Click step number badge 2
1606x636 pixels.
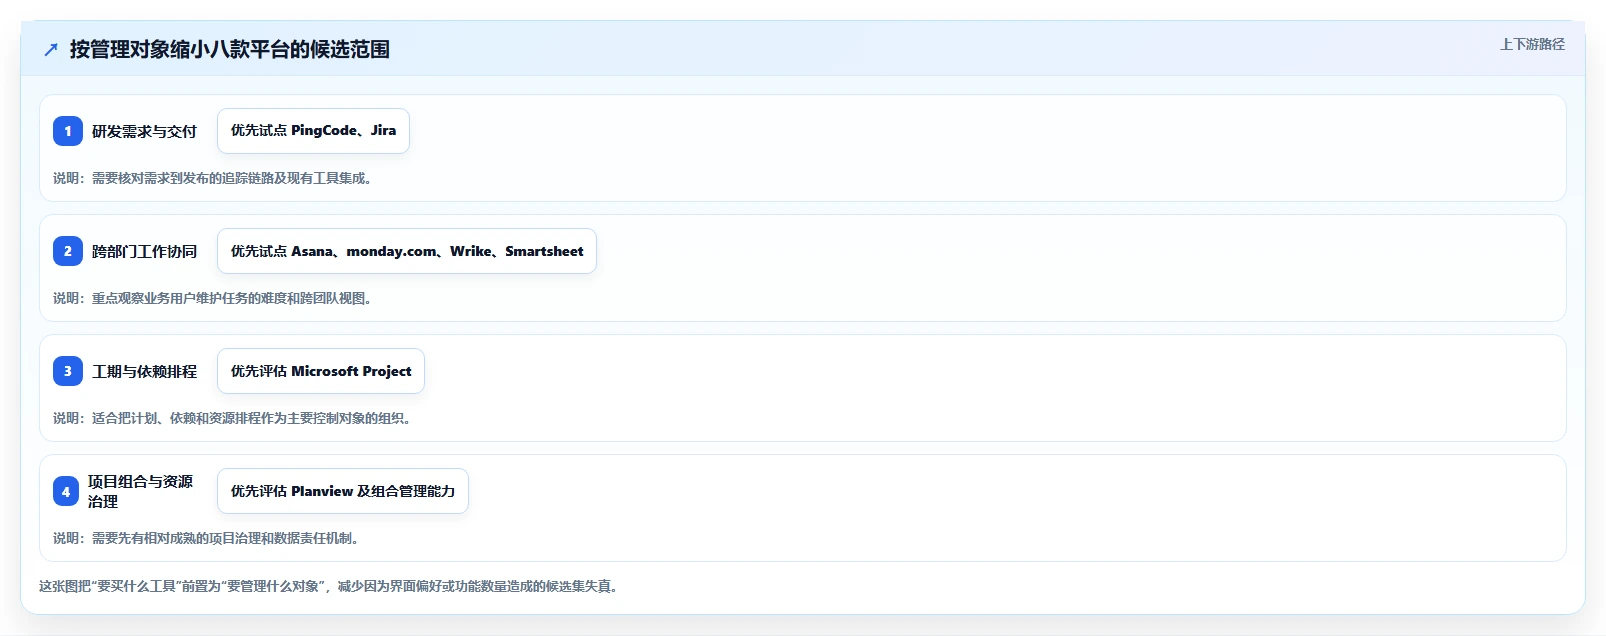[x=68, y=251]
